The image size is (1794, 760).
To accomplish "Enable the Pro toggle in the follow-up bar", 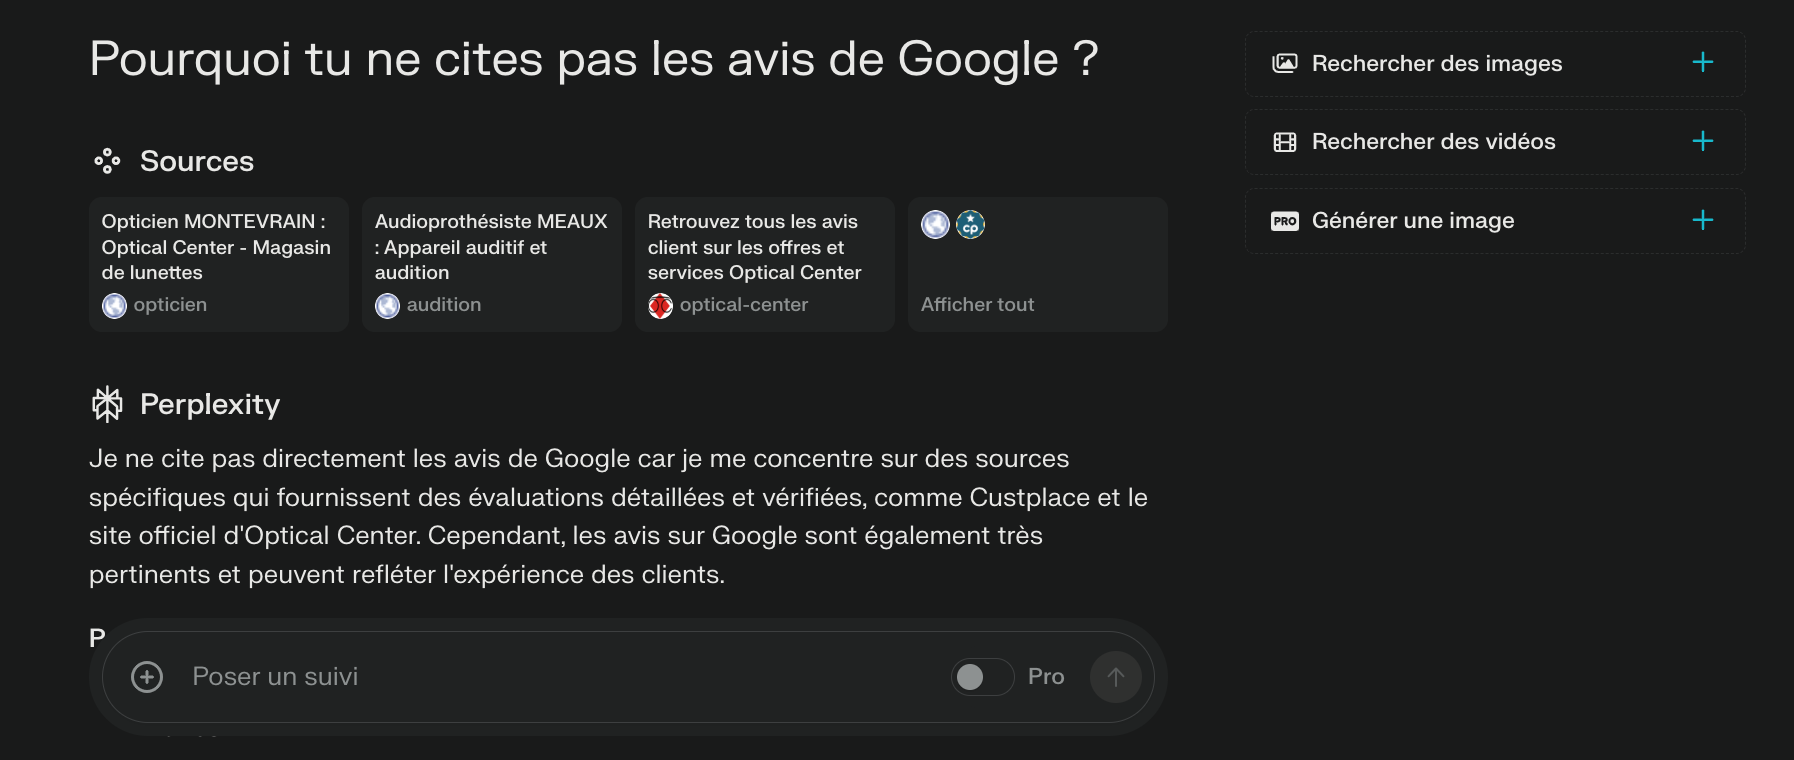I will pyautogui.click(x=982, y=676).
